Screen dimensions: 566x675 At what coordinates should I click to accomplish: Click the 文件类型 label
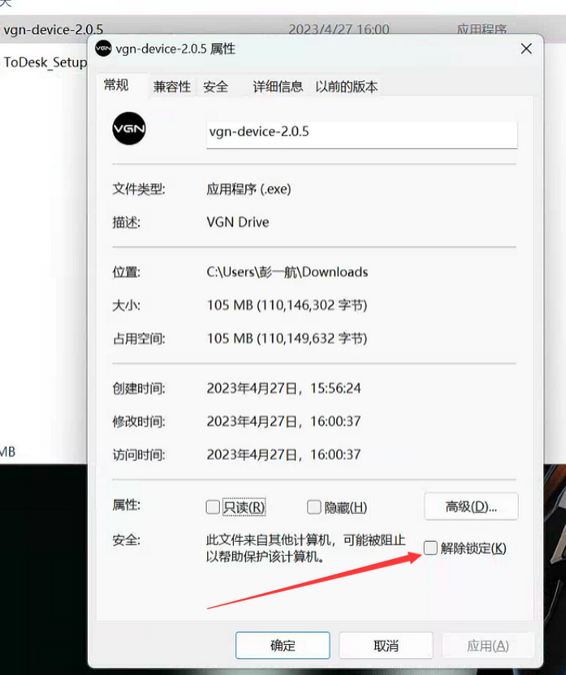[139, 189]
